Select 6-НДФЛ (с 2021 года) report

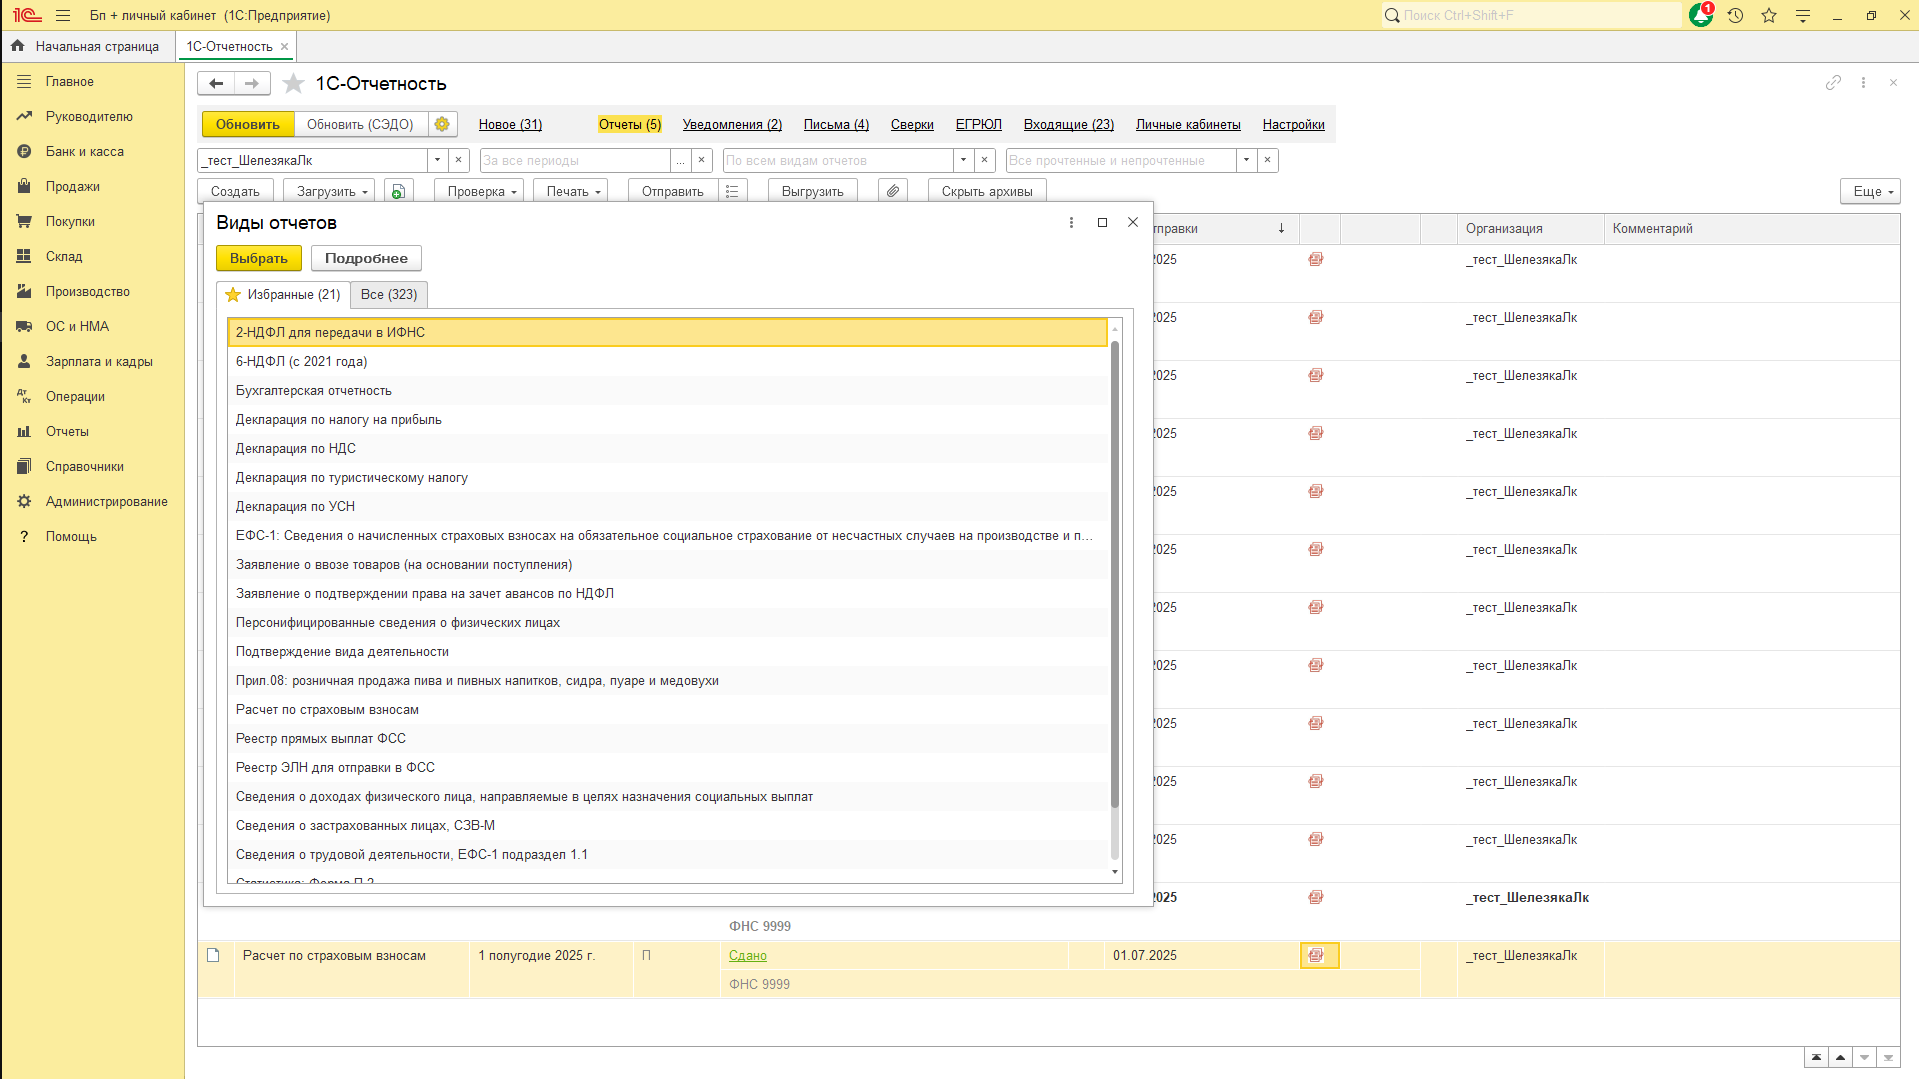[x=668, y=361]
